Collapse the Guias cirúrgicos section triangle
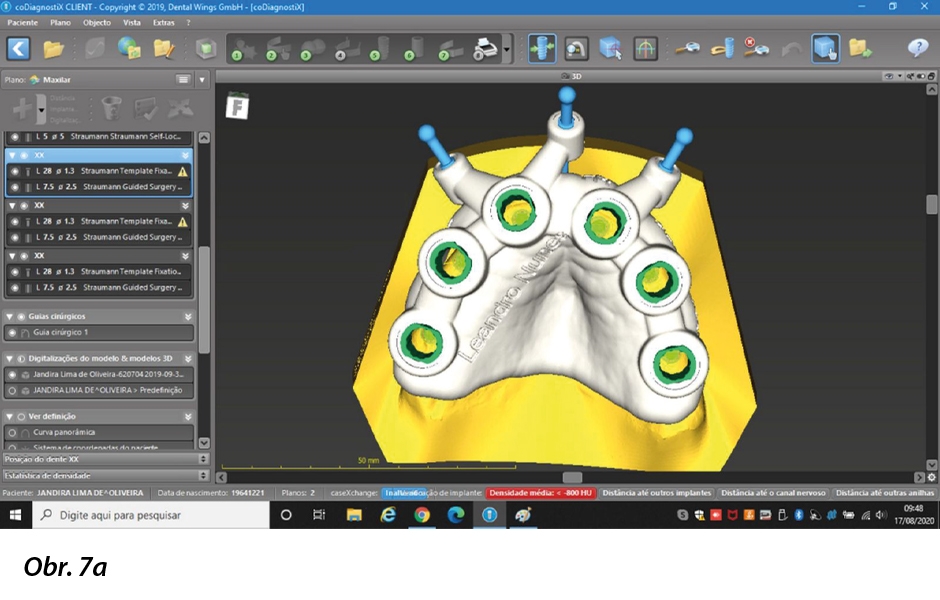The width and height of the screenshot is (940, 600). coord(10,316)
